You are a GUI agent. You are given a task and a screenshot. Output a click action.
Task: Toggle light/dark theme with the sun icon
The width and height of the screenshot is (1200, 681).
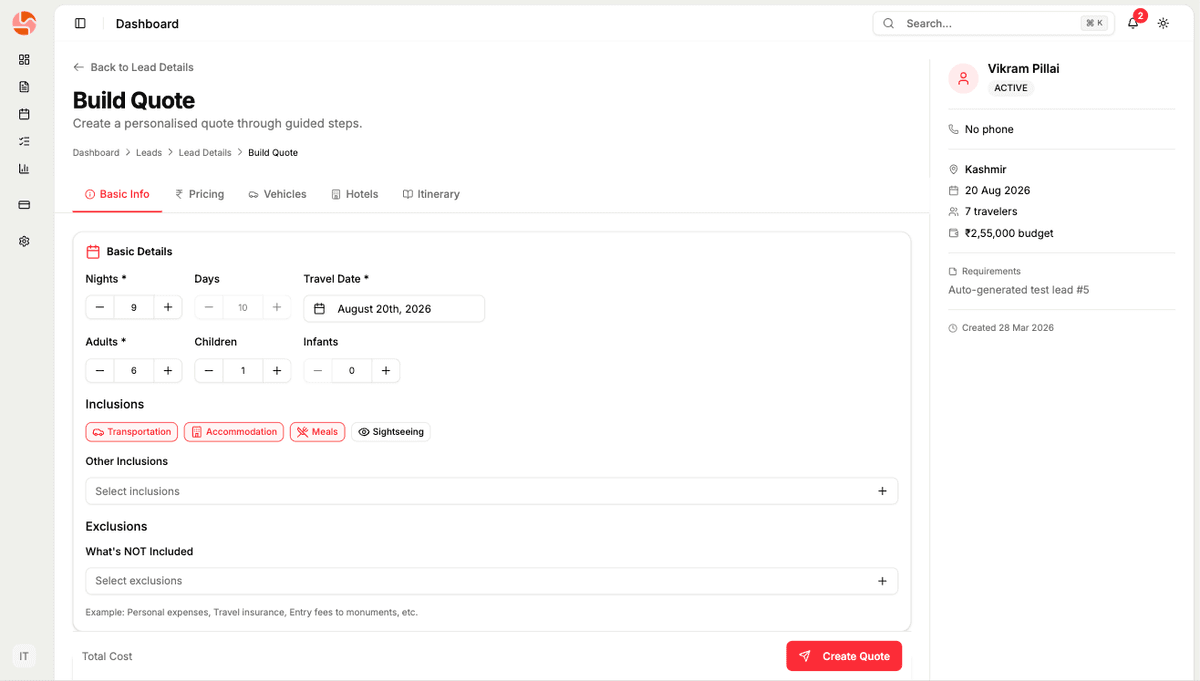(1163, 22)
